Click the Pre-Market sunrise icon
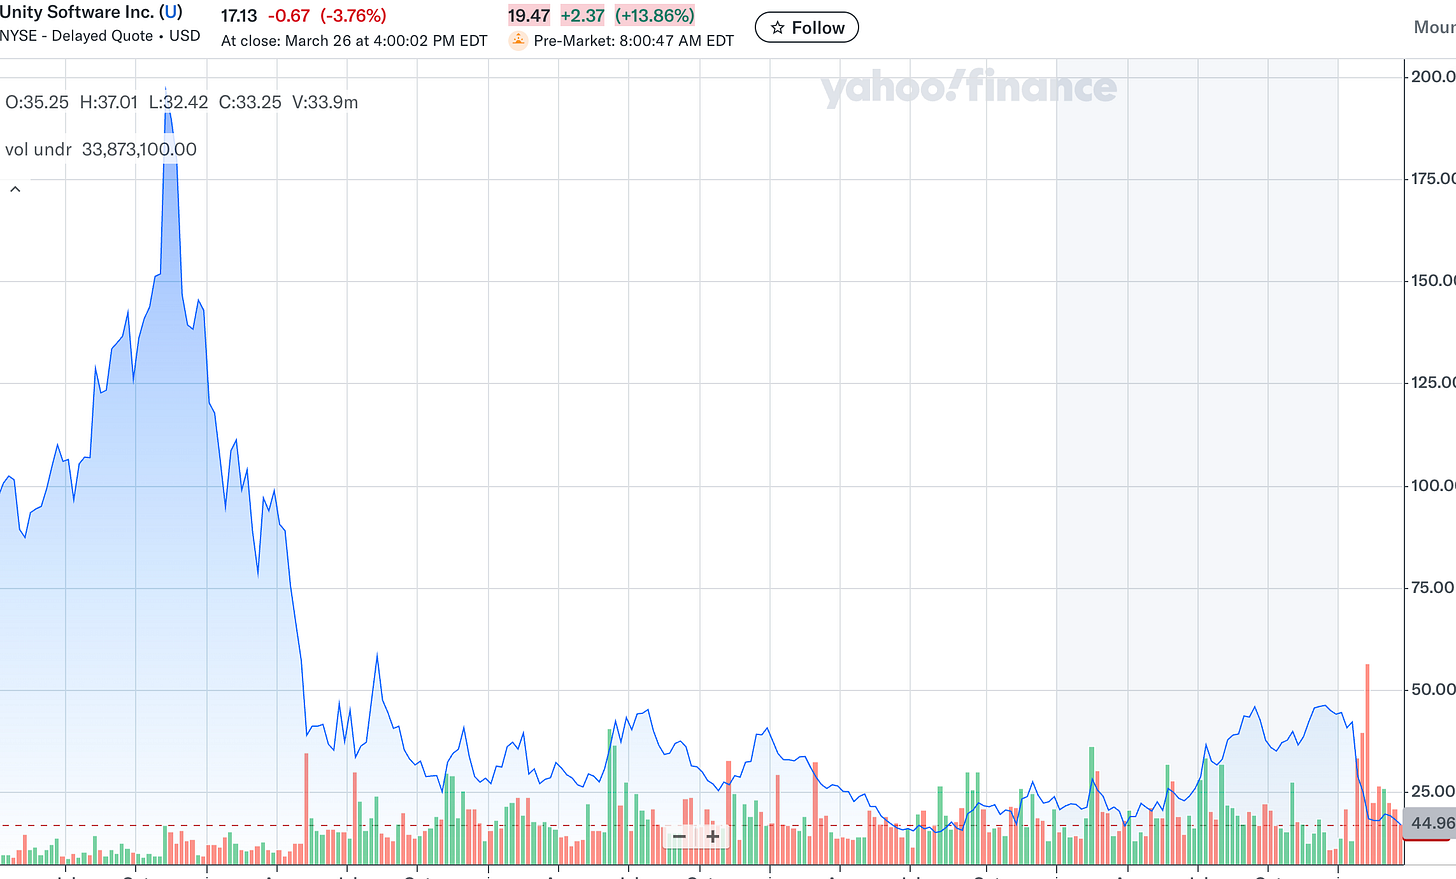 tap(518, 41)
